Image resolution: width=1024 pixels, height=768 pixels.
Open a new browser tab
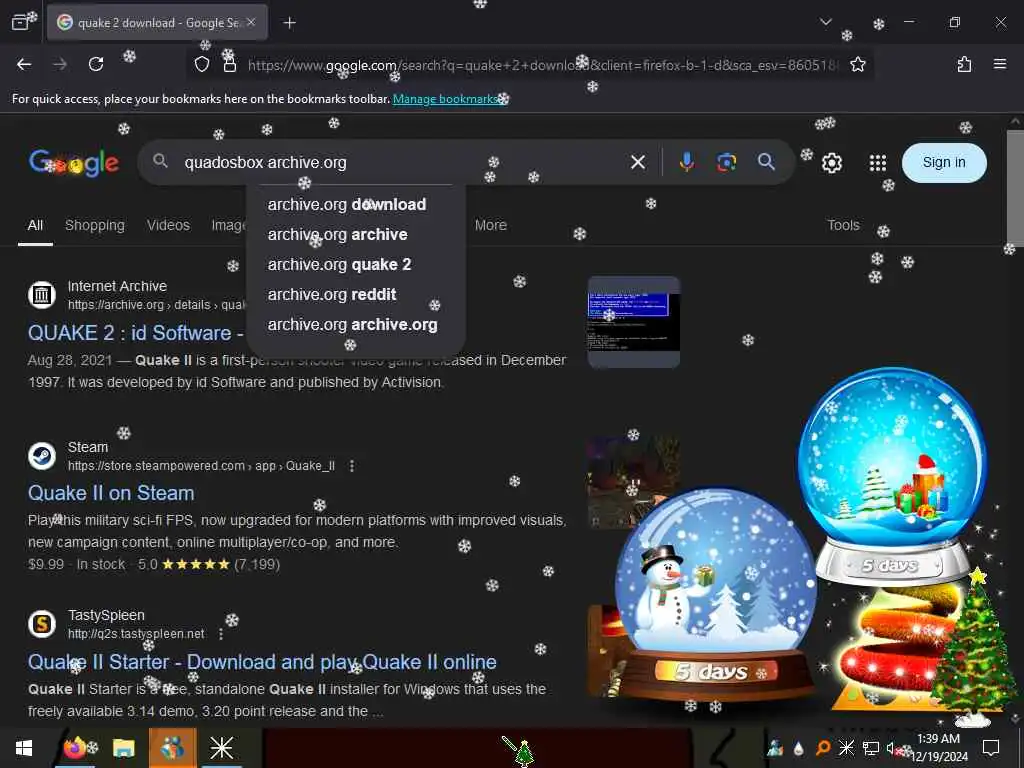coord(289,23)
